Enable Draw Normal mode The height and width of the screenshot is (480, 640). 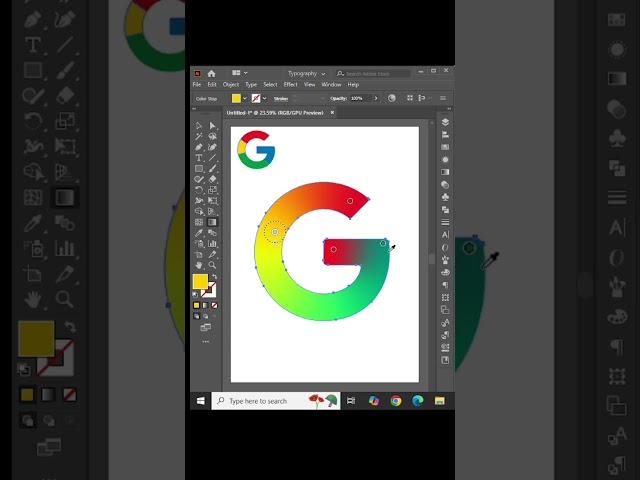[196, 316]
